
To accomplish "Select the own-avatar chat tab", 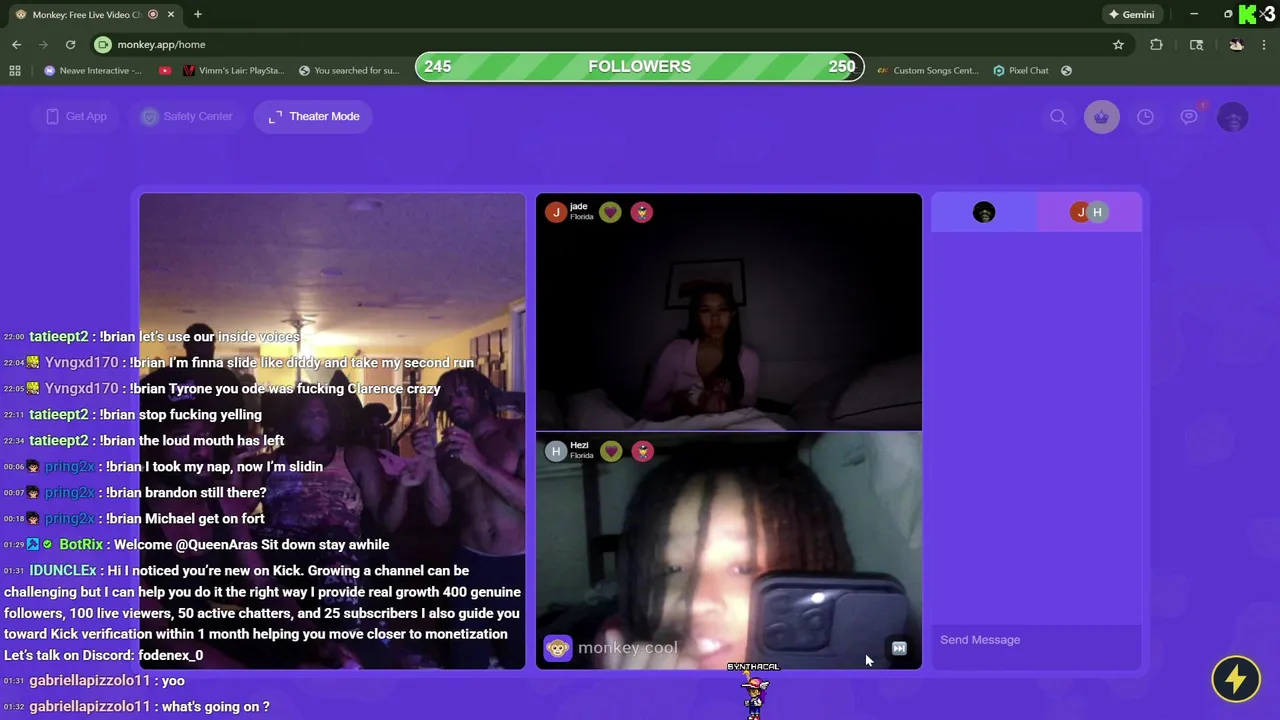I will pos(984,212).
